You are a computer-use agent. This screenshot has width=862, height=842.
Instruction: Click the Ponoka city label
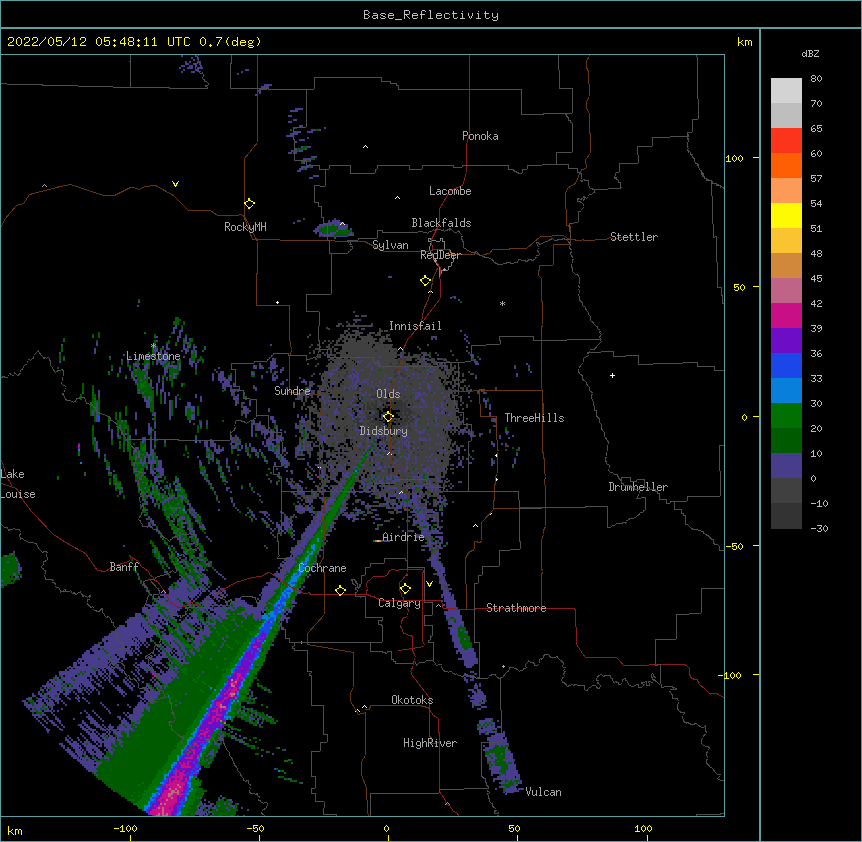480,136
